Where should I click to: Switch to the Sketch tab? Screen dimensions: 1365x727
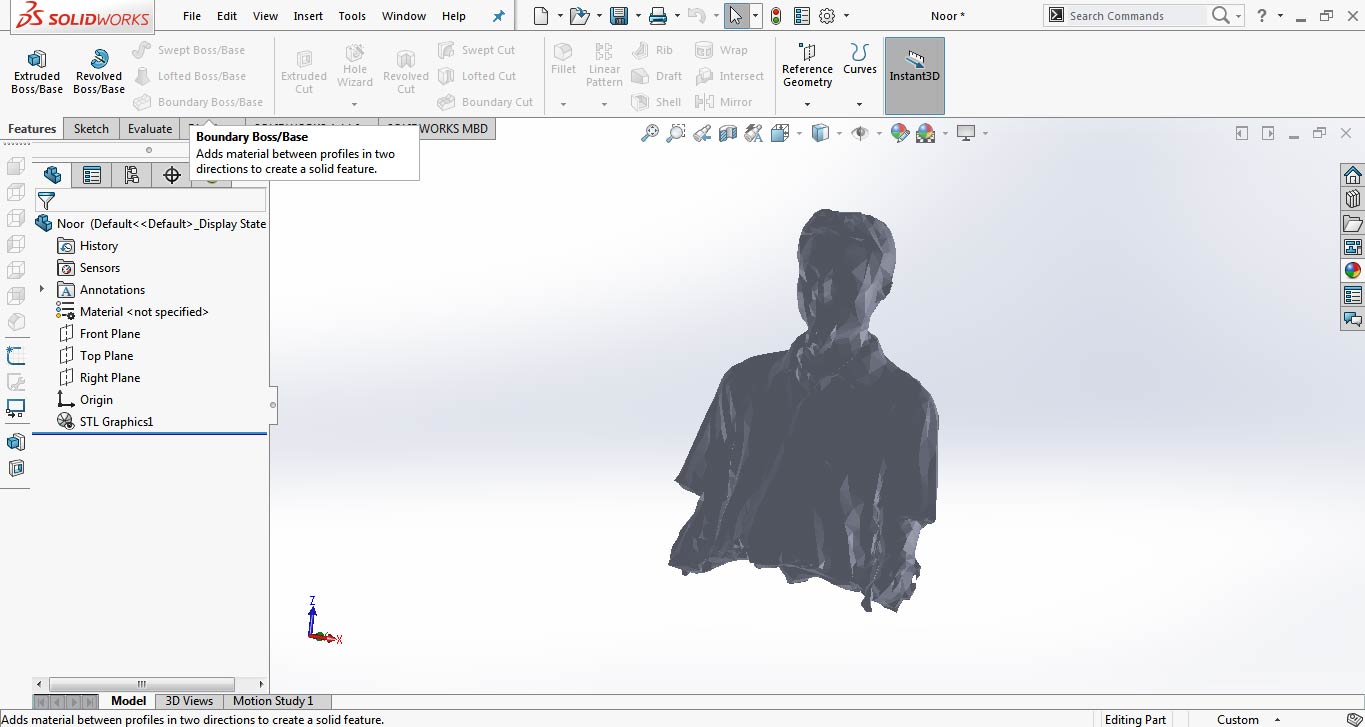pyautogui.click(x=91, y=129)
